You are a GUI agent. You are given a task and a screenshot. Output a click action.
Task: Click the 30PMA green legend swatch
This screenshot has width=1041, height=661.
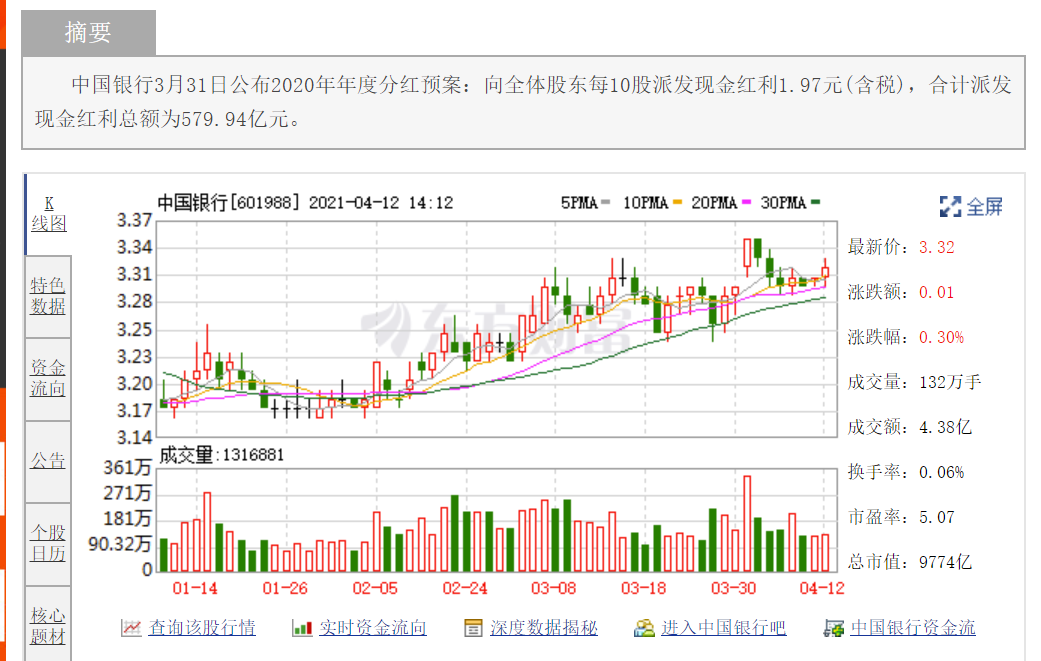coord(815,202)
